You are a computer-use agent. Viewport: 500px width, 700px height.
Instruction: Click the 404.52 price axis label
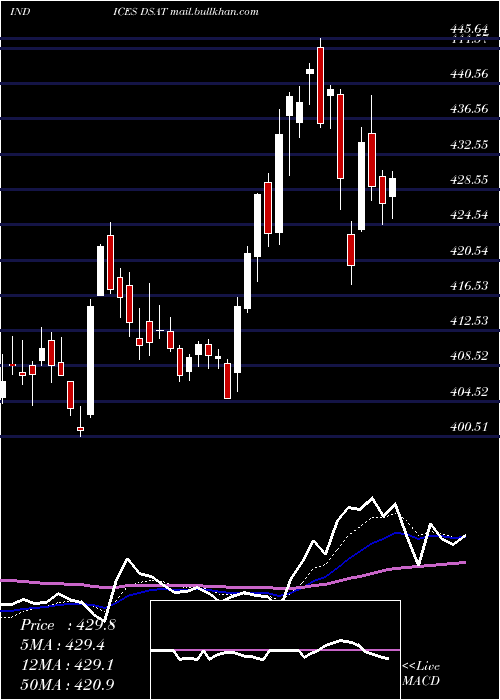tap(469, 392)
